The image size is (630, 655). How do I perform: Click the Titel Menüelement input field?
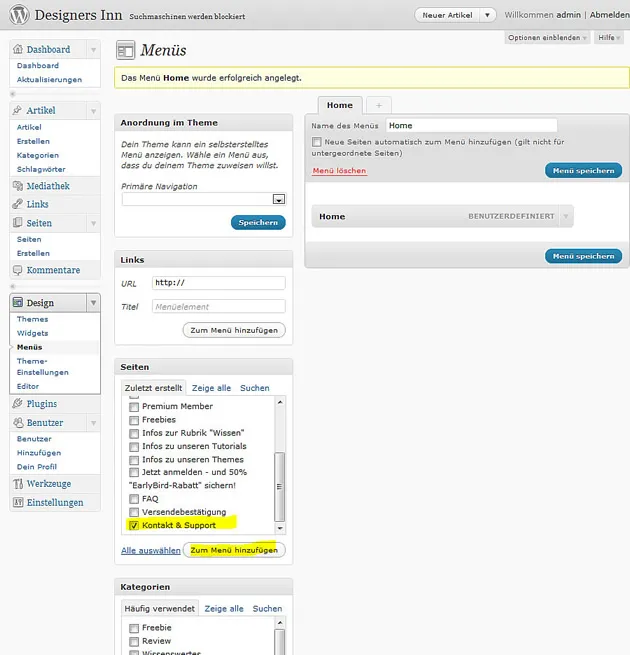tap(219, 306)
